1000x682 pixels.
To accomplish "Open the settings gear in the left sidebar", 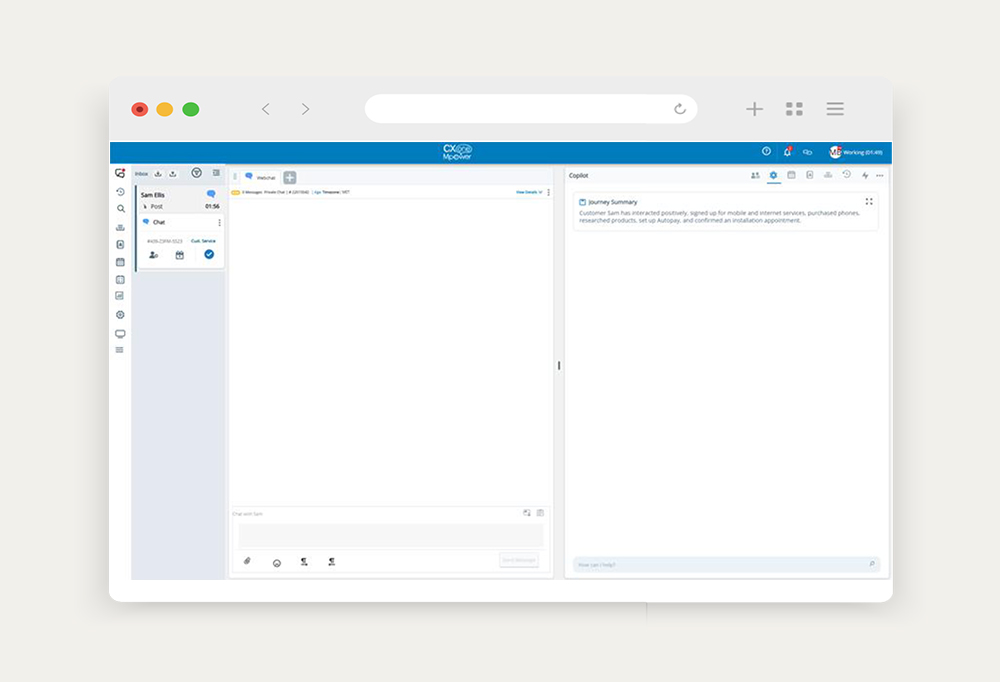I will point(120,314).
